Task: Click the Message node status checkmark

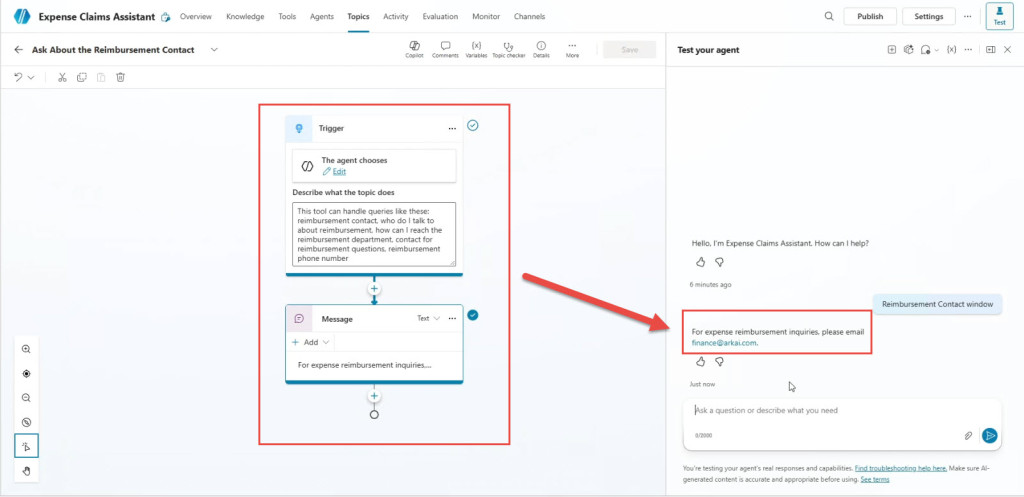Action: pos(473,315)
